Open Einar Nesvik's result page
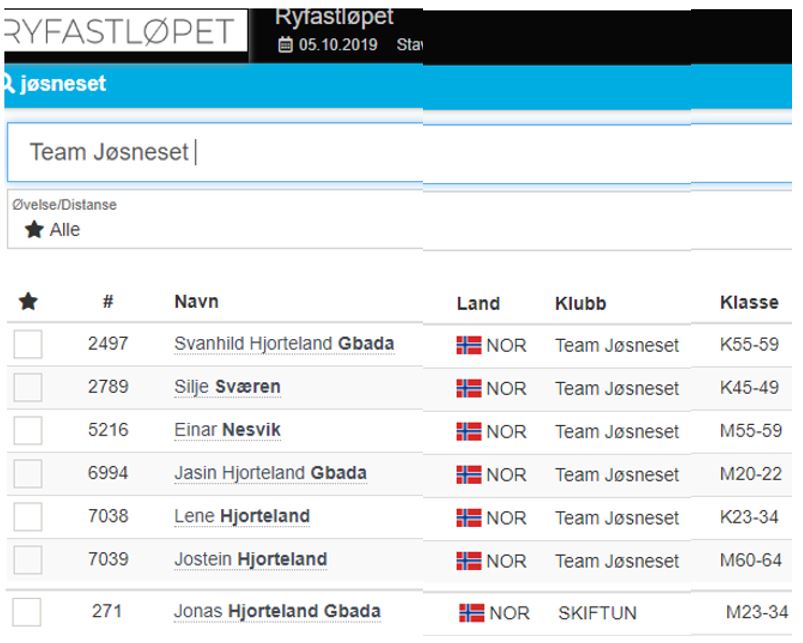This screenshot has width=803, height=643. (x=227, y=430)
